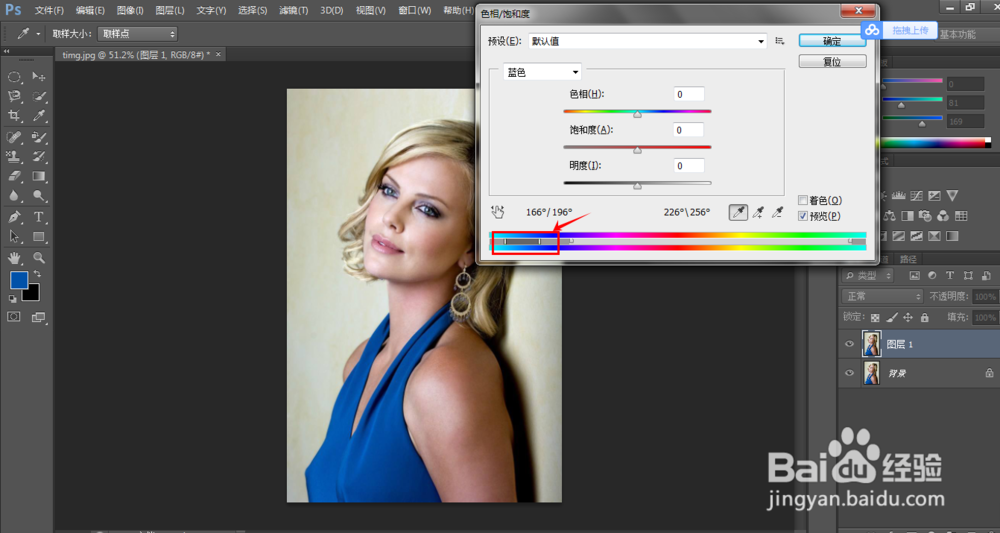Image resolution: width=1000 pixels, height=533 pixels.
Task: Choose the Type tool
Action: (39, 217)
